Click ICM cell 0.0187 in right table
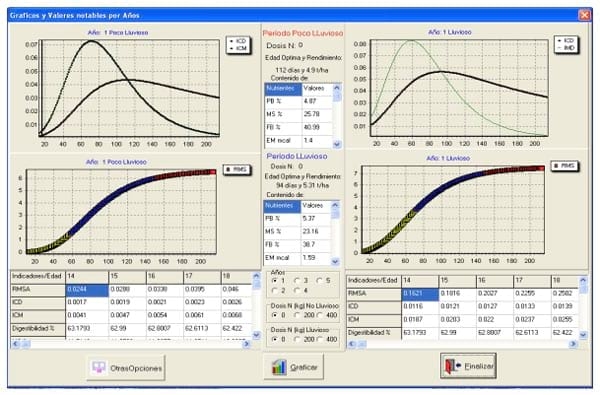The image size is (600, 395). pyautogui.click(x=420, y=320)
